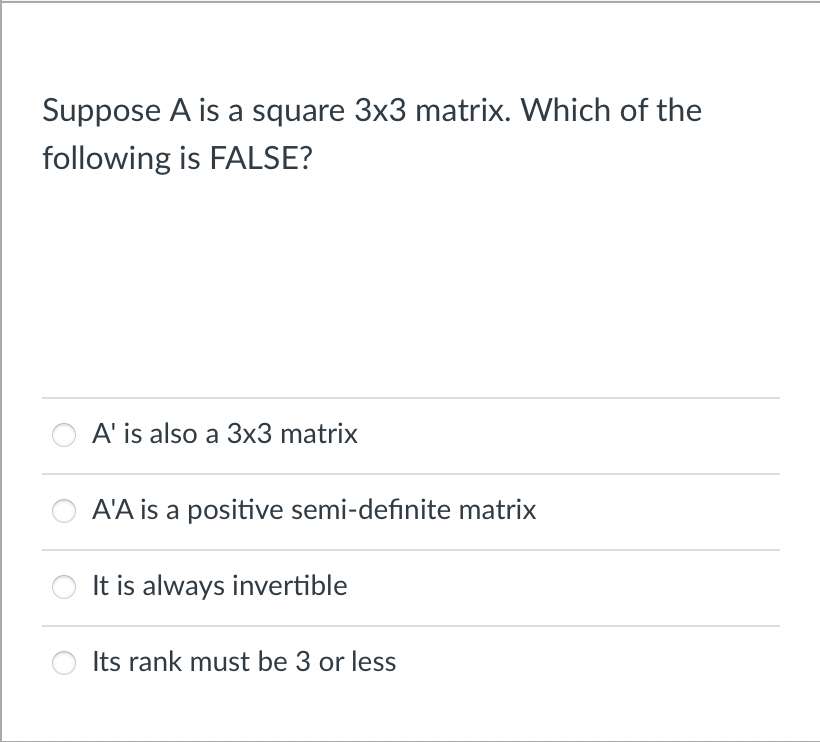The width and height of the screenshot is (820, 742).
Task: Click the word "square" in the question text
Action: 299,112
